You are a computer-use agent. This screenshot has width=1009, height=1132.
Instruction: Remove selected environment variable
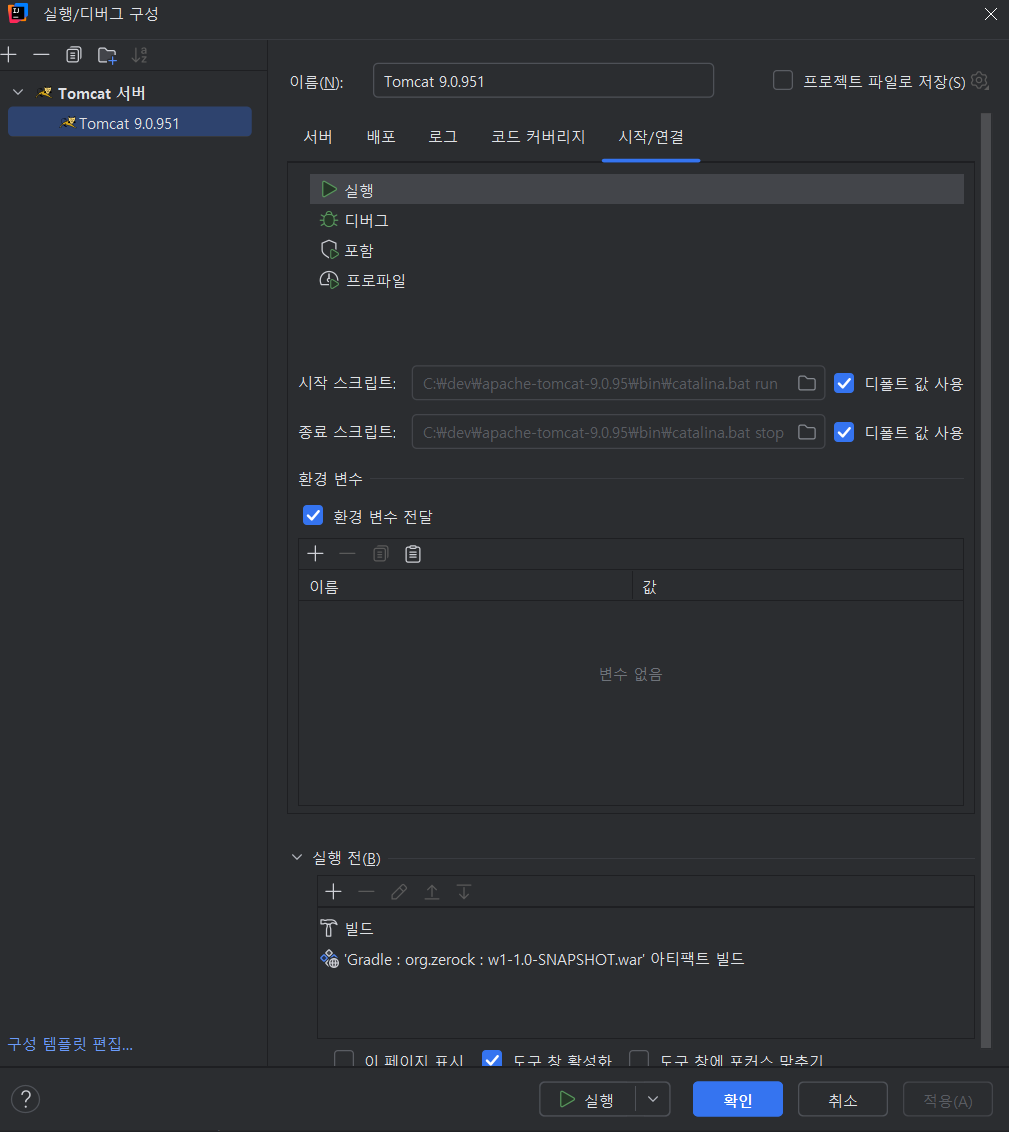pyautogui.click(x=347, y=554)
